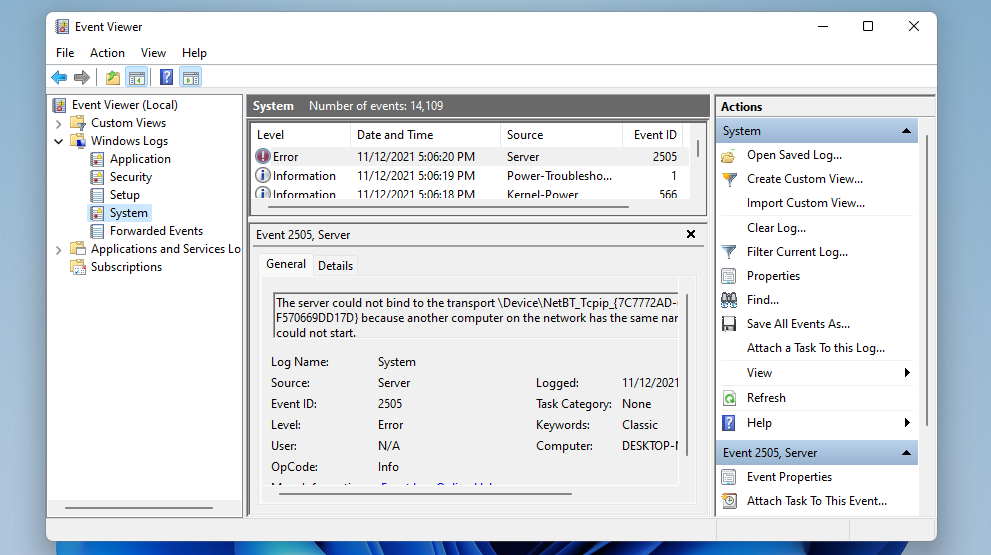Switch to the Details tab
Screen dimensions: 991x555
[336, 266]
